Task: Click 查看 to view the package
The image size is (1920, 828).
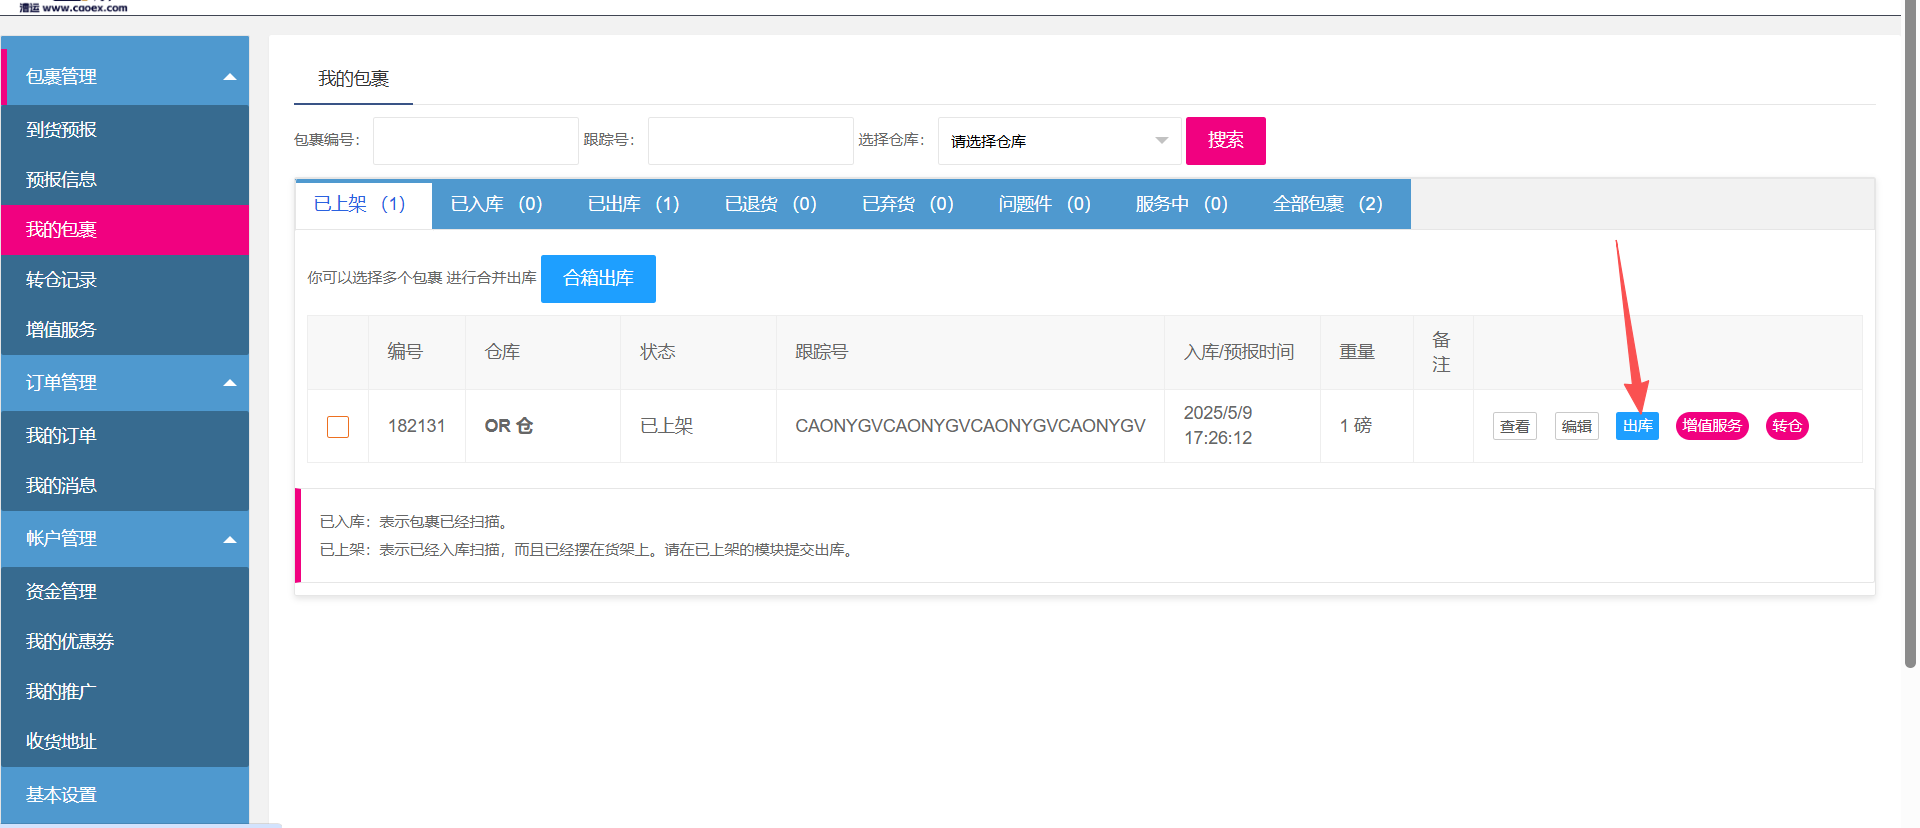Action: click(1514, 426)
